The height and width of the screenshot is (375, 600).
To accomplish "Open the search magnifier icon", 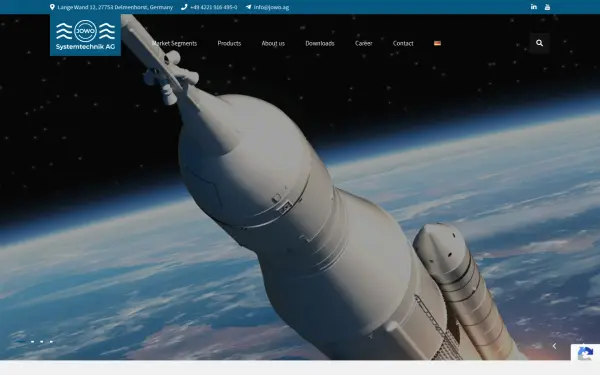I will pyautogui.click(x=540, y=43).
